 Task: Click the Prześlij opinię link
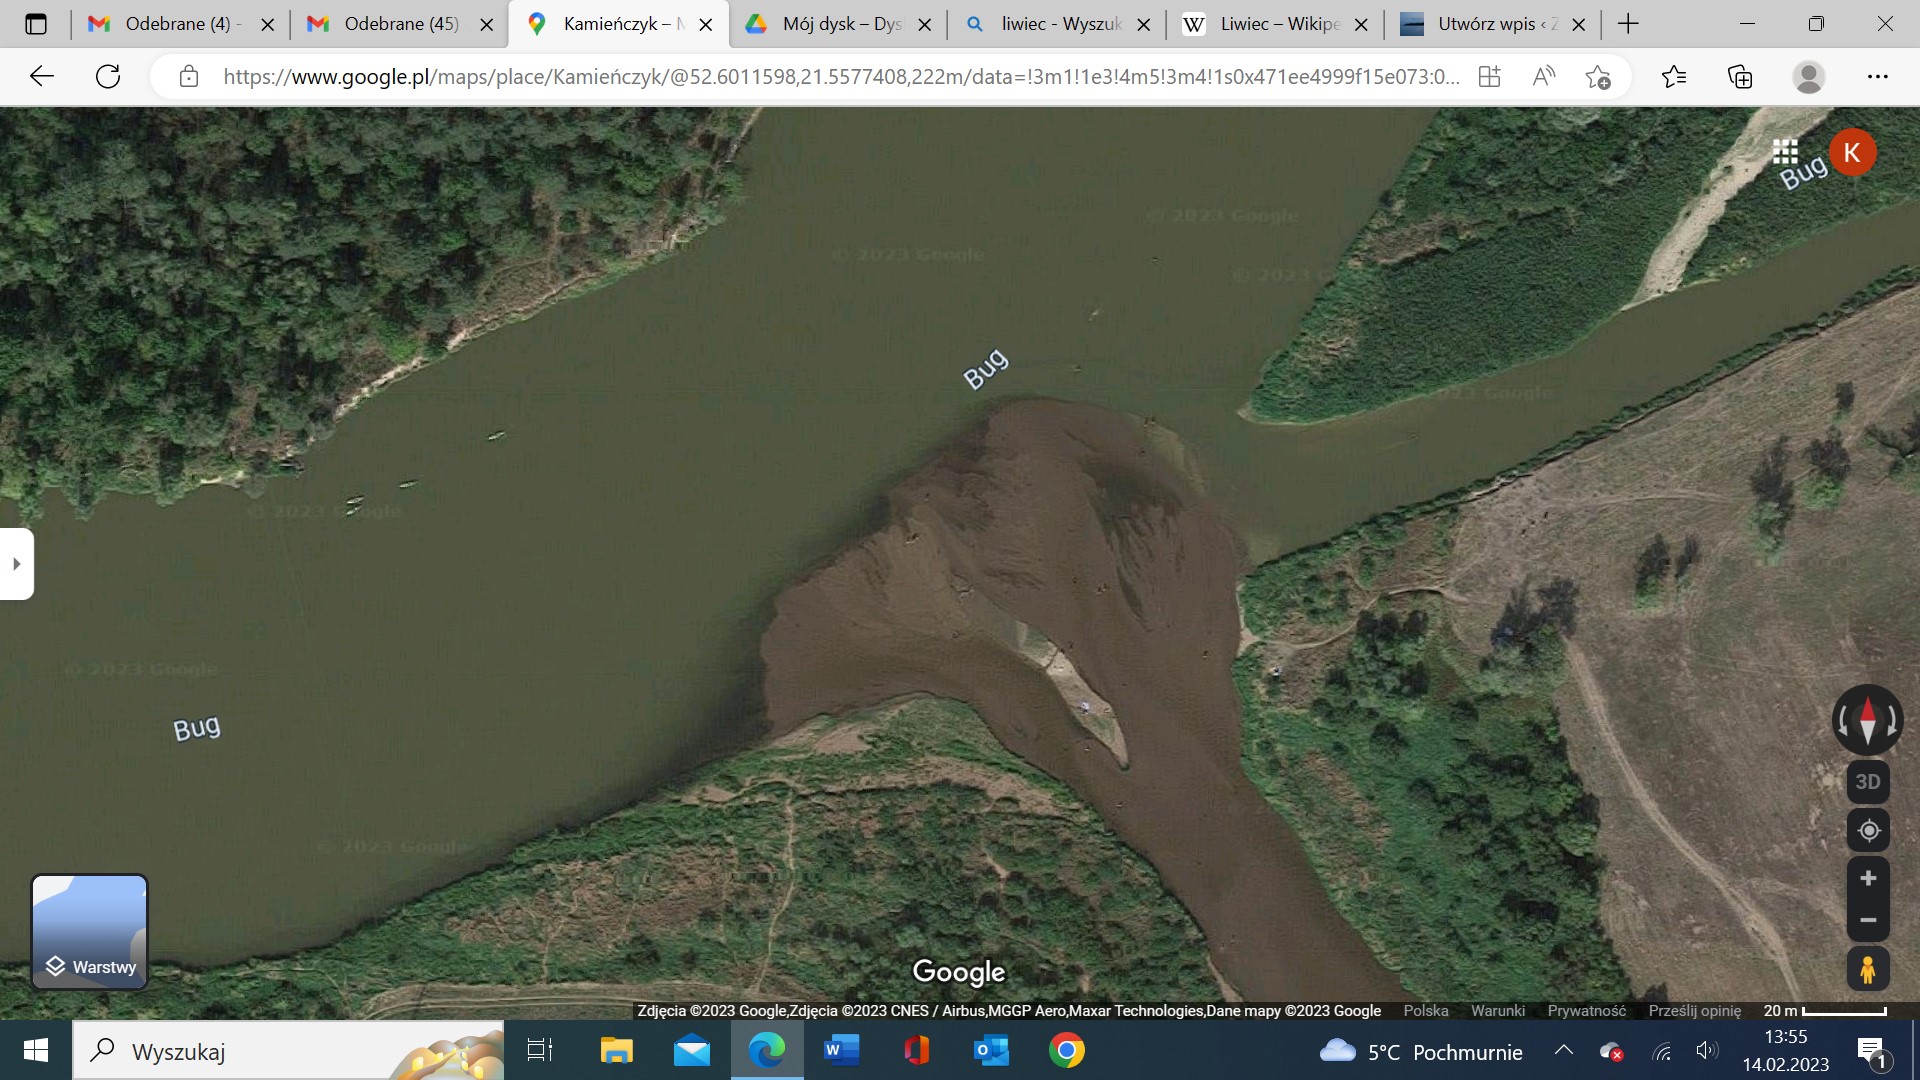click(x=1694, y=1011)
